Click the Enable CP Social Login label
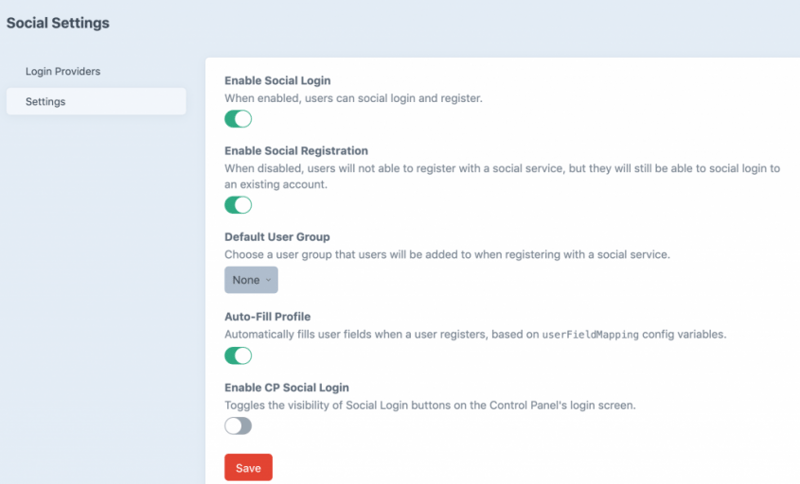The image size is (800, 484). click(x=286, y=387)
